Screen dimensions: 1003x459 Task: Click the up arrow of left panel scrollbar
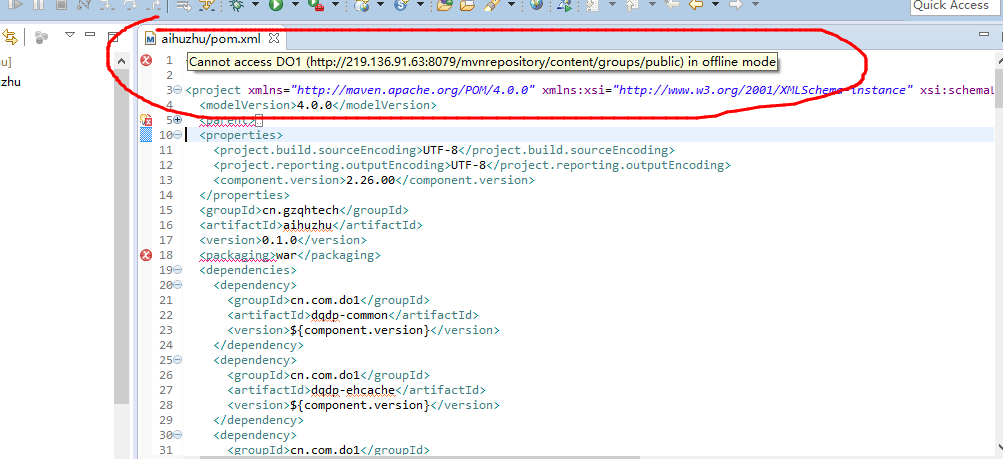121,62
